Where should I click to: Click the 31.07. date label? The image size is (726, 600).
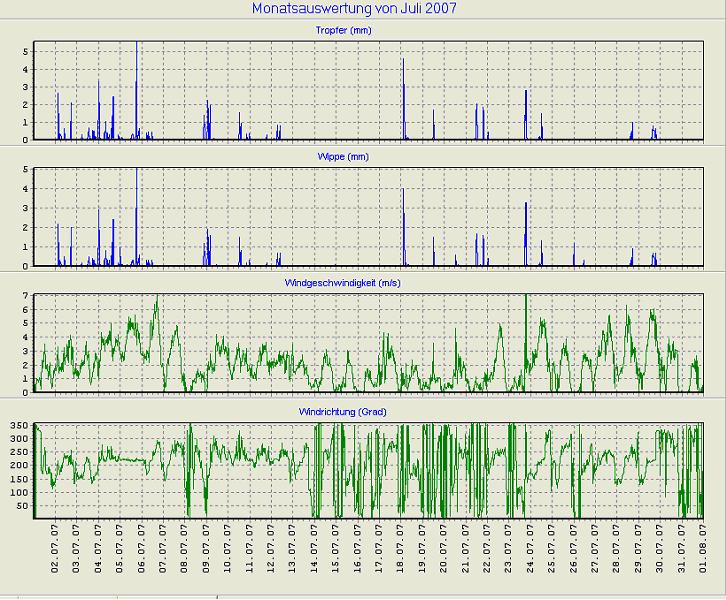click(681, 548)
